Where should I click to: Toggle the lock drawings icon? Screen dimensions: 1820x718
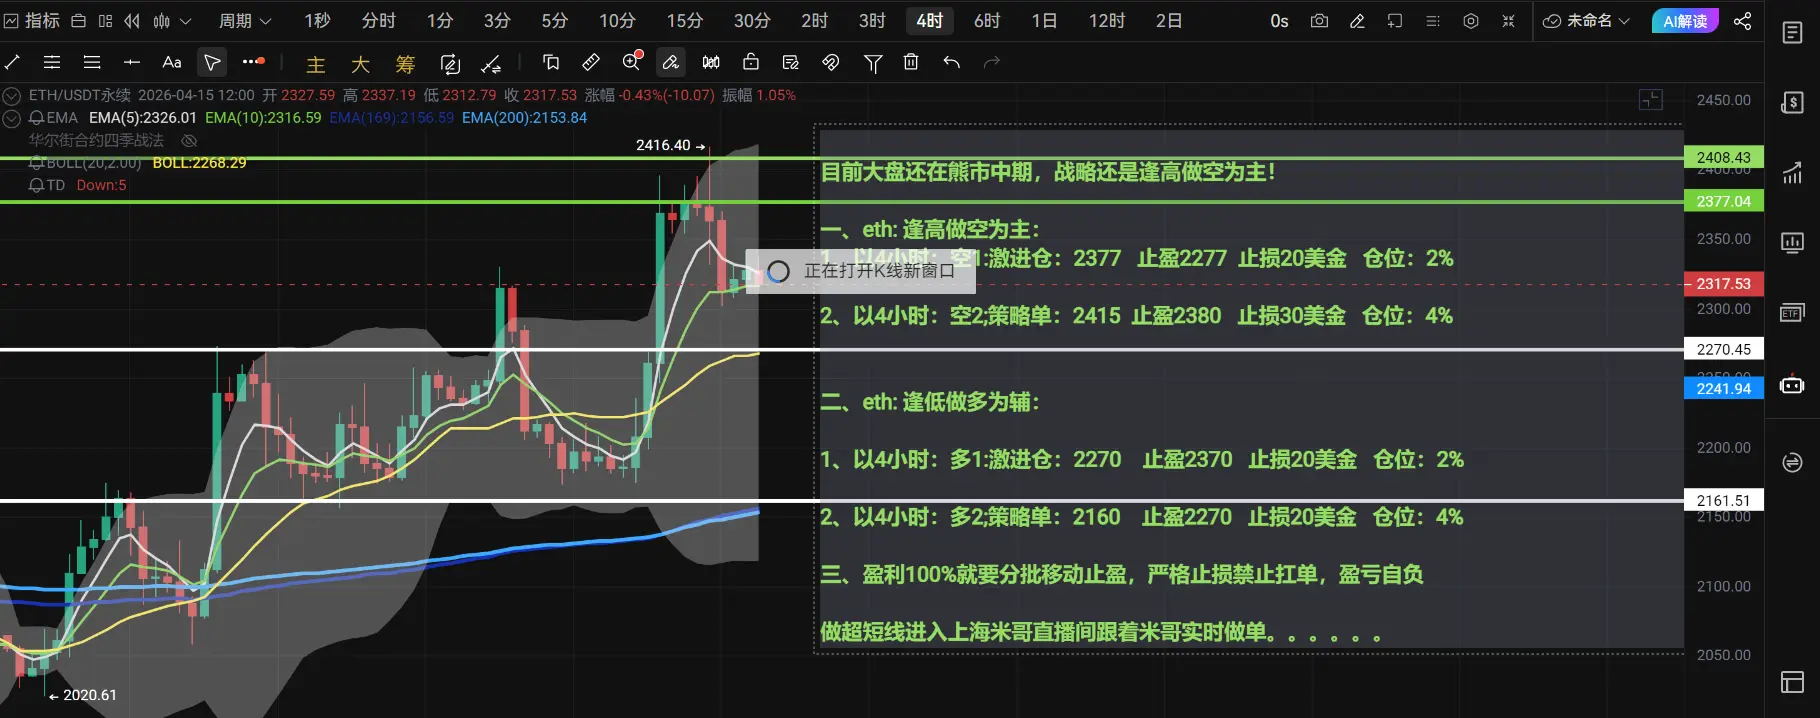click(751, 62)
